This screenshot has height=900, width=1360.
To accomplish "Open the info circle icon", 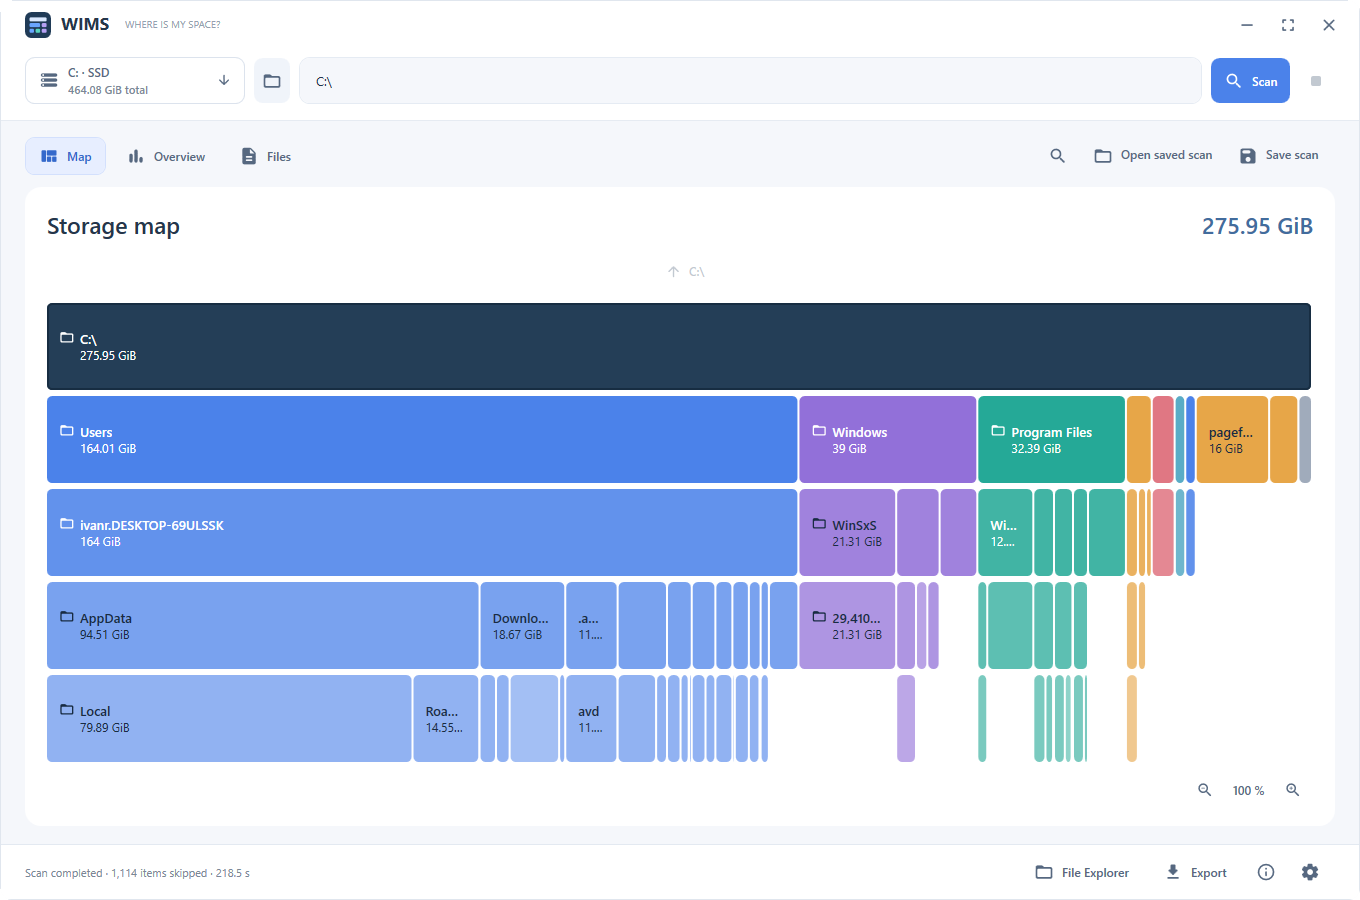I will (1266, 872).
